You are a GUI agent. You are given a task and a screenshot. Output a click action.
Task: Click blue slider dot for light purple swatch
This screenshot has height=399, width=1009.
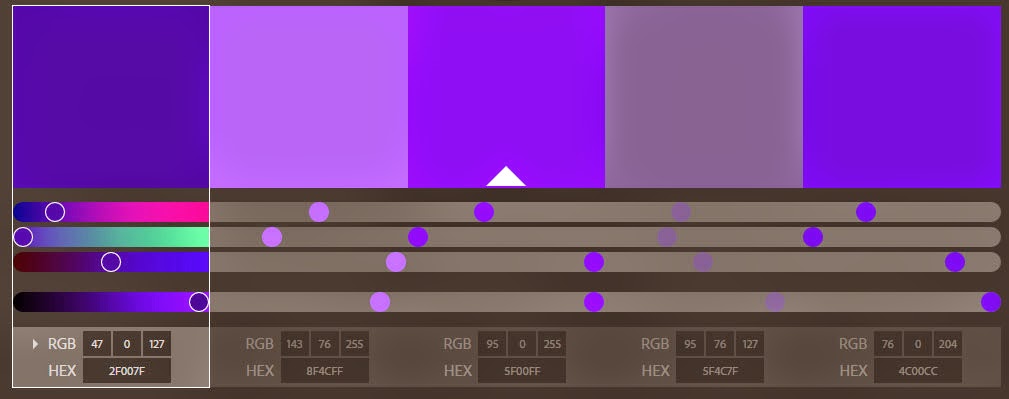click(x=396, y=262)
